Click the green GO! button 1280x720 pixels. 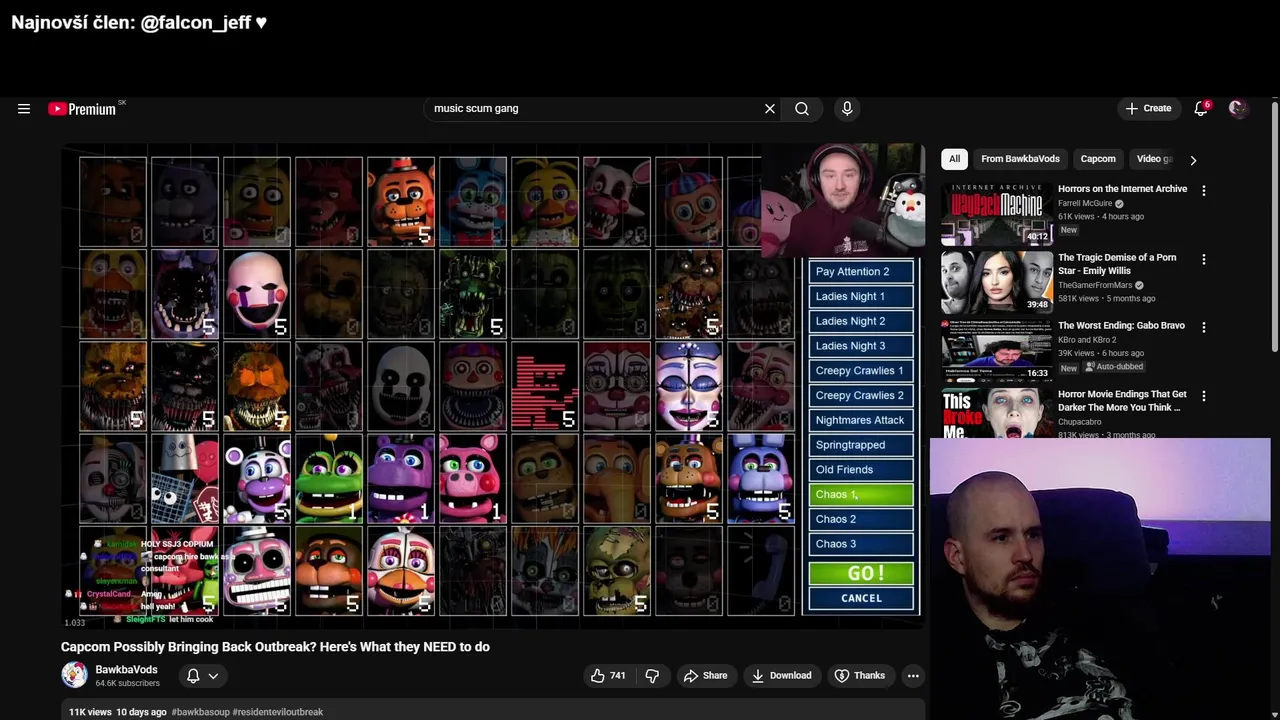(861, 574)
